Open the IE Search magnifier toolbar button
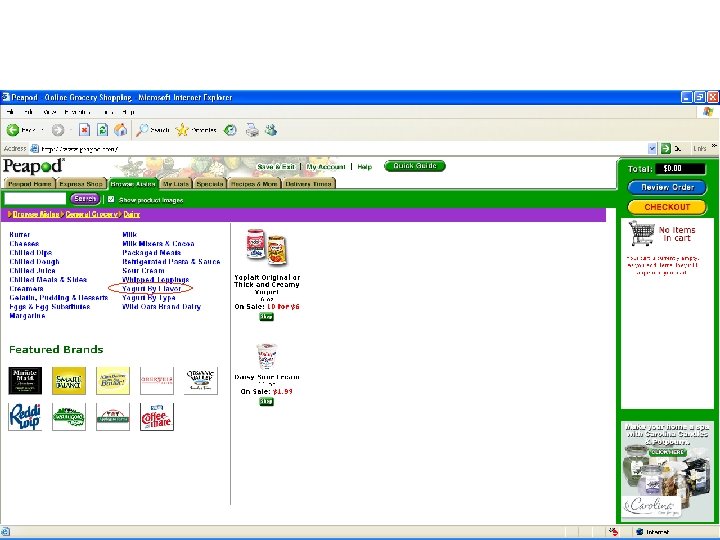Viewport: 720px width, 540px height. (153, 130)
